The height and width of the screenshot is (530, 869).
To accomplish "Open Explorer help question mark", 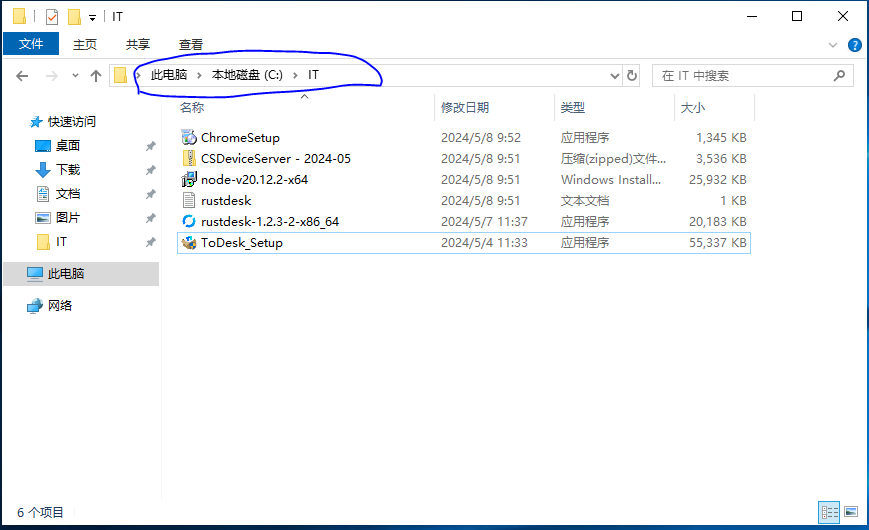I will (855, 45).
